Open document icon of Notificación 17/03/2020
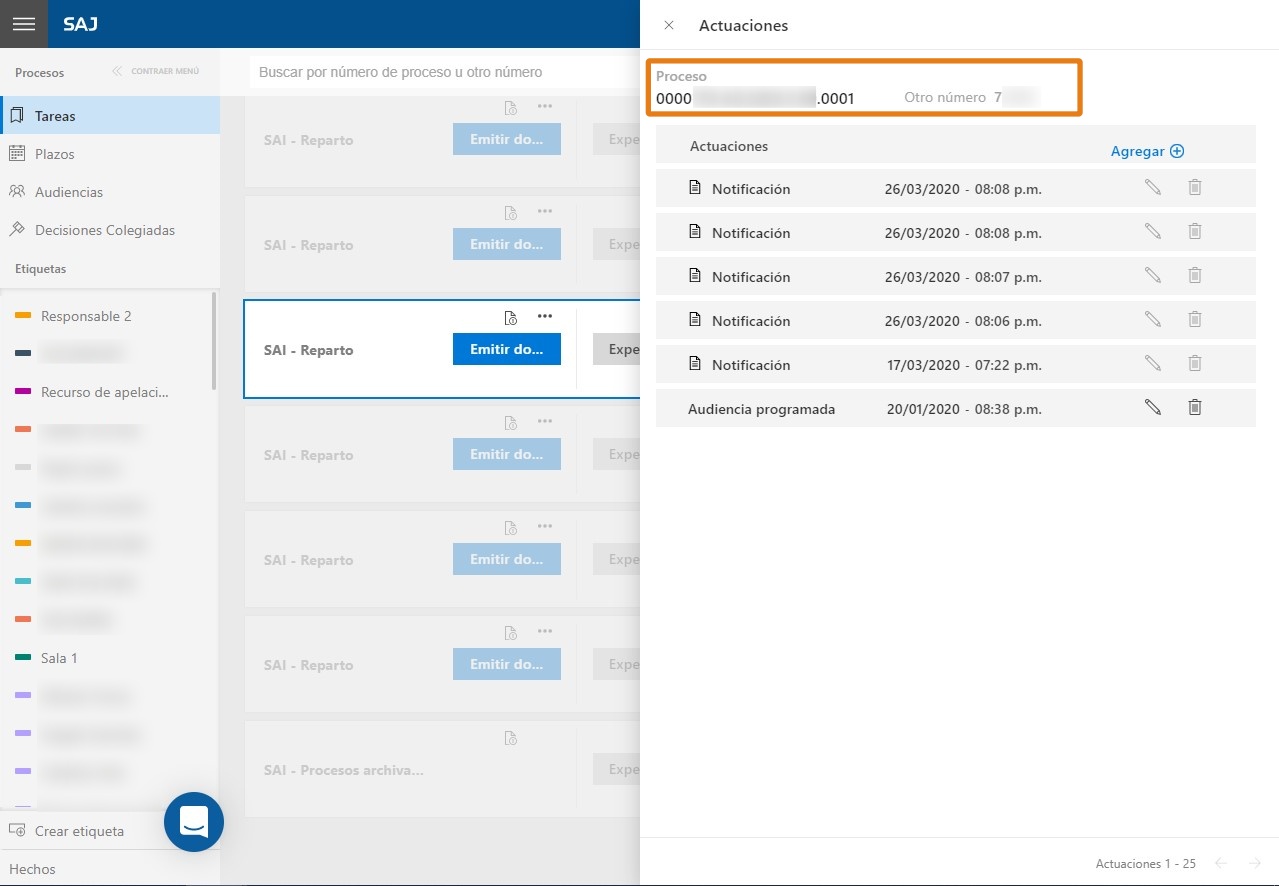The width and height of the screenshot is (1279, 886). (696, 363)
